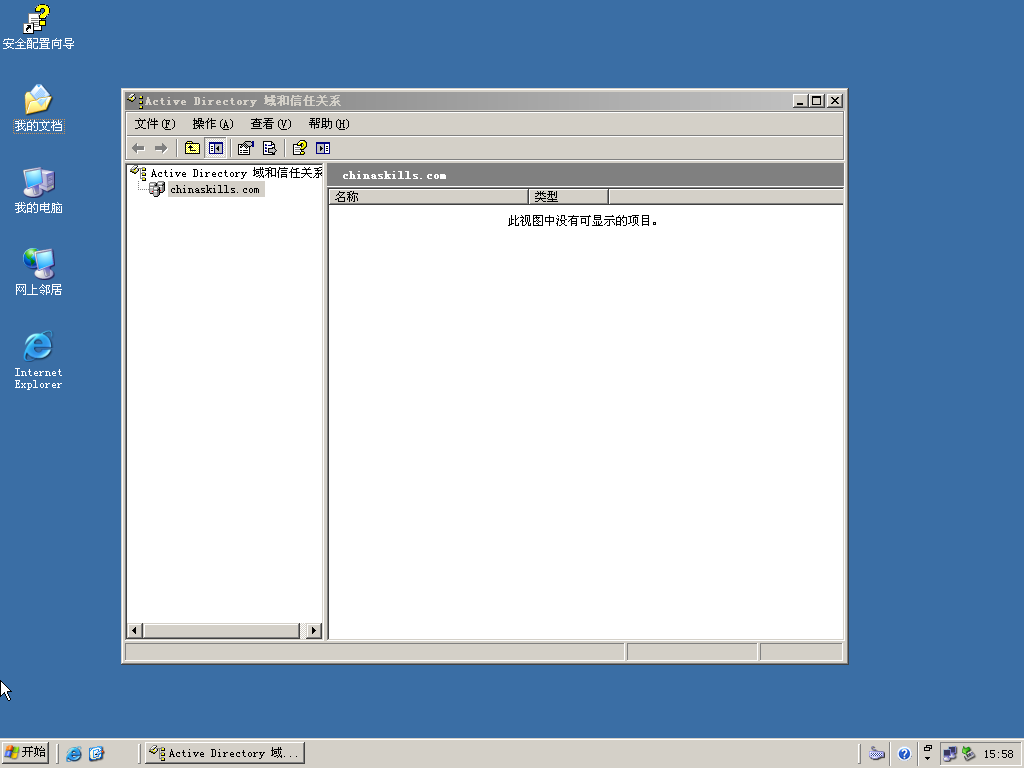
Task: Click the tray icon left of the clock
Action: coord(968,754)
